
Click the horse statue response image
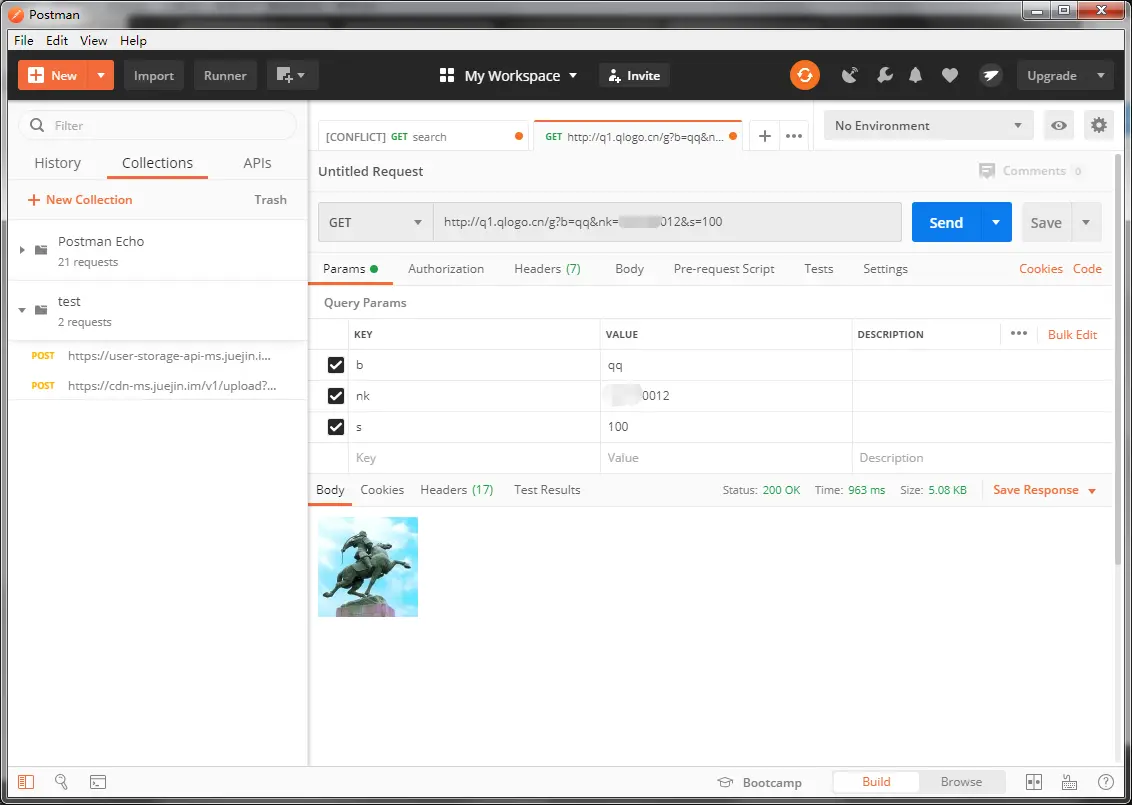[368, 567]
